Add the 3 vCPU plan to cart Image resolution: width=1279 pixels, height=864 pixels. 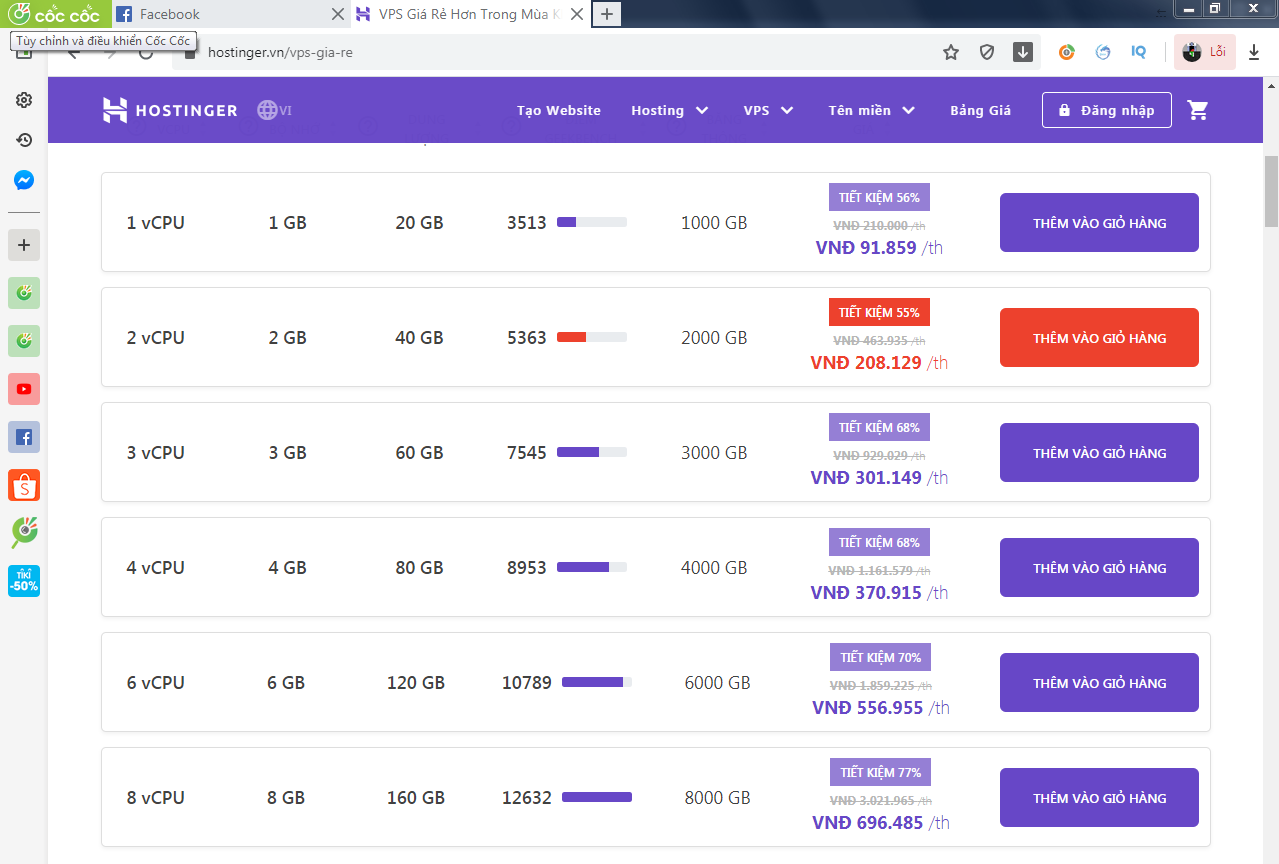pos(1099,453)
